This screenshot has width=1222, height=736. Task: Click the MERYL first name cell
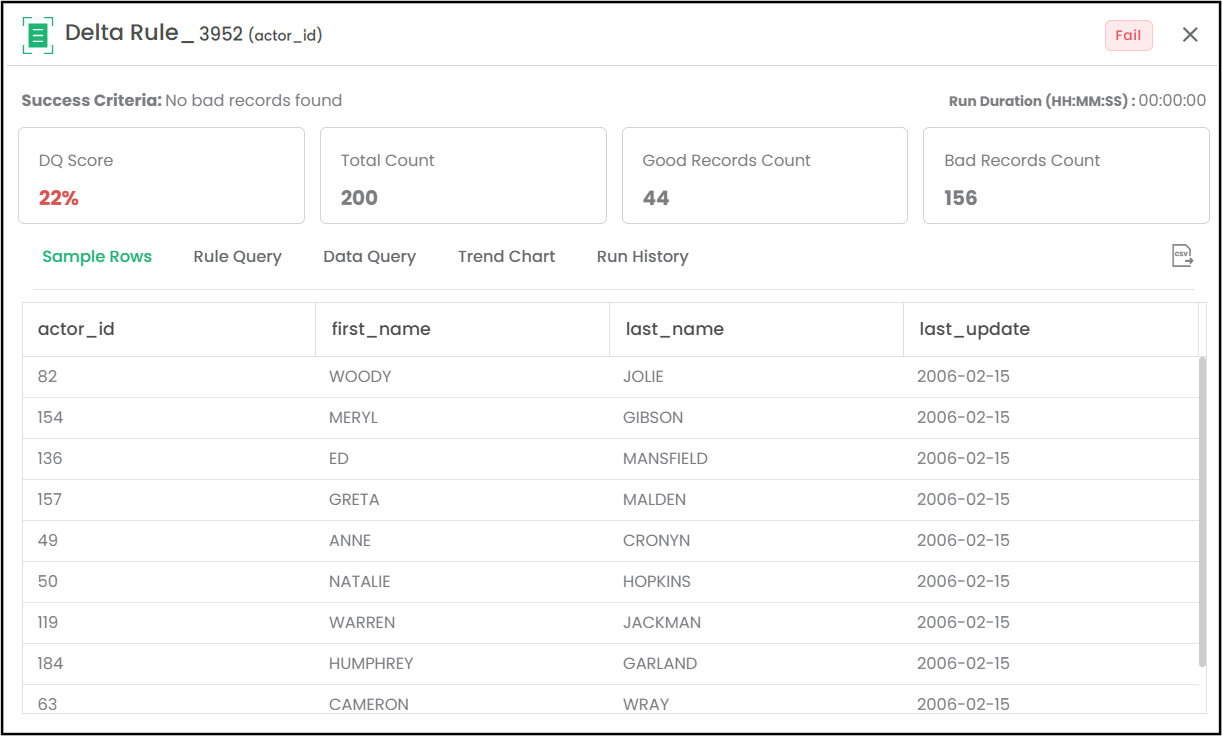click(x=462, y=418)
